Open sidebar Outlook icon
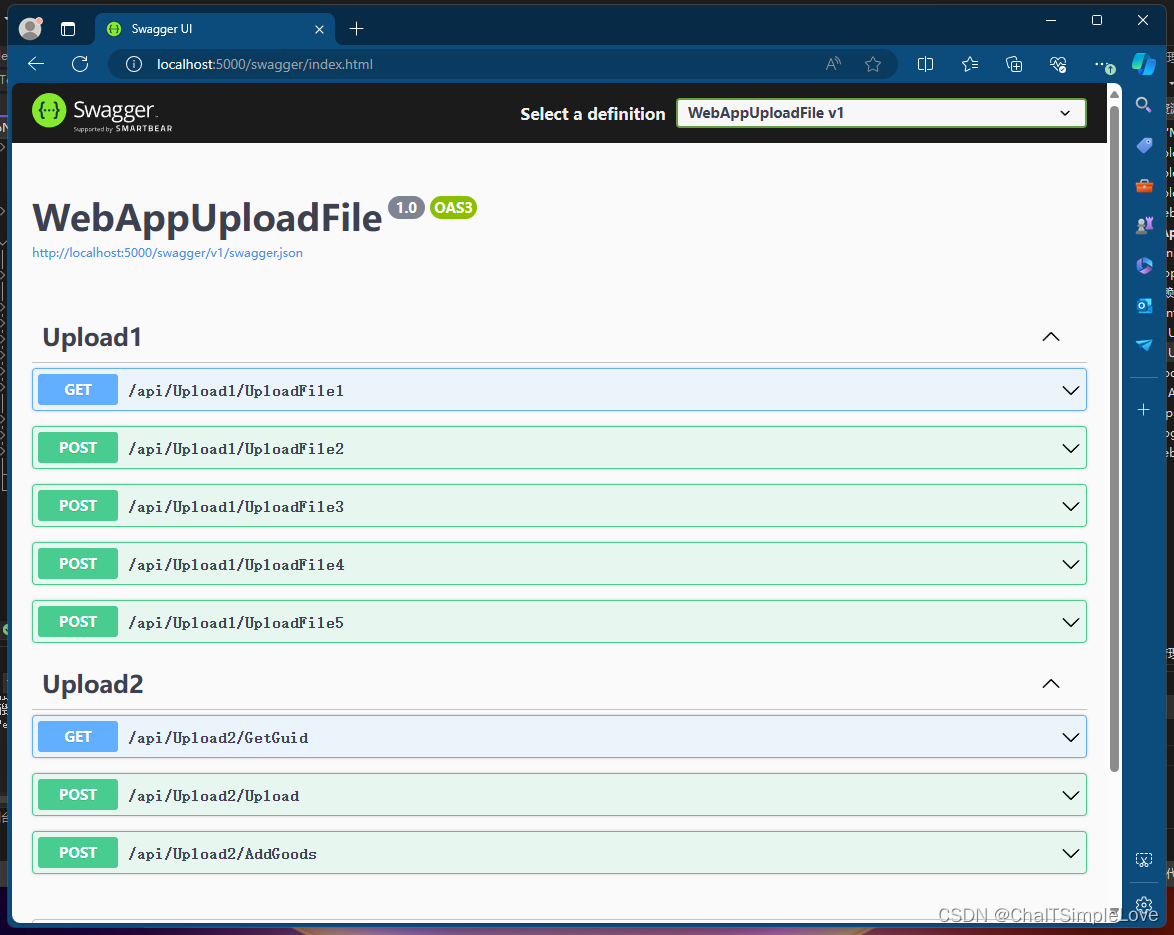This screenshot has width=1174, height=935. (x=1144, y=305)
